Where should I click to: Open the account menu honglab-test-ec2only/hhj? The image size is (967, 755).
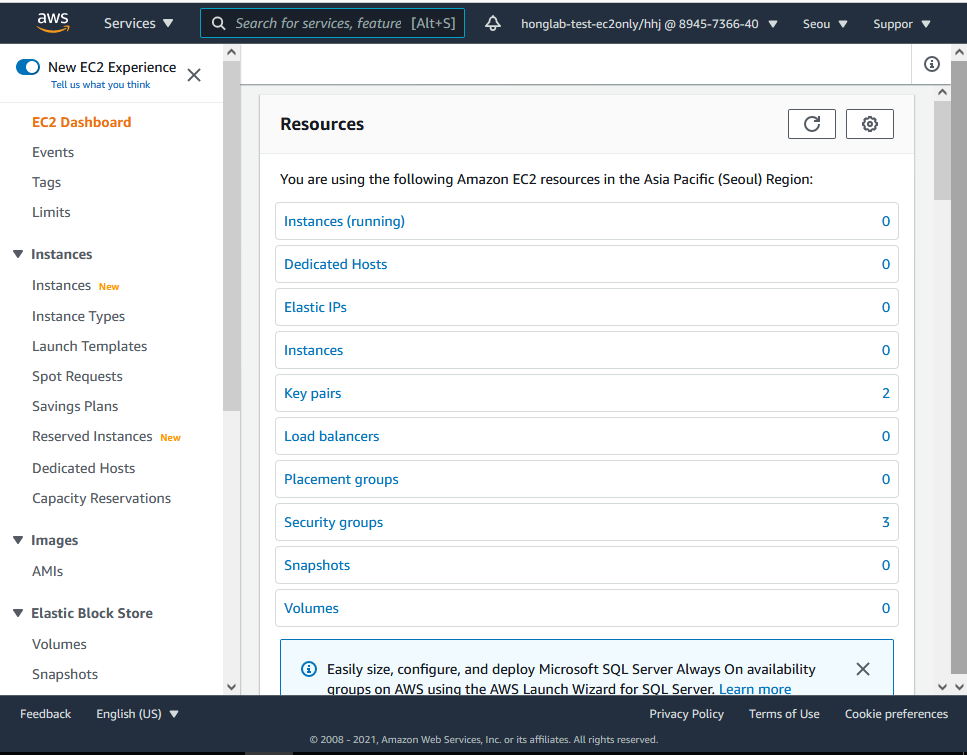click(649, 24)
